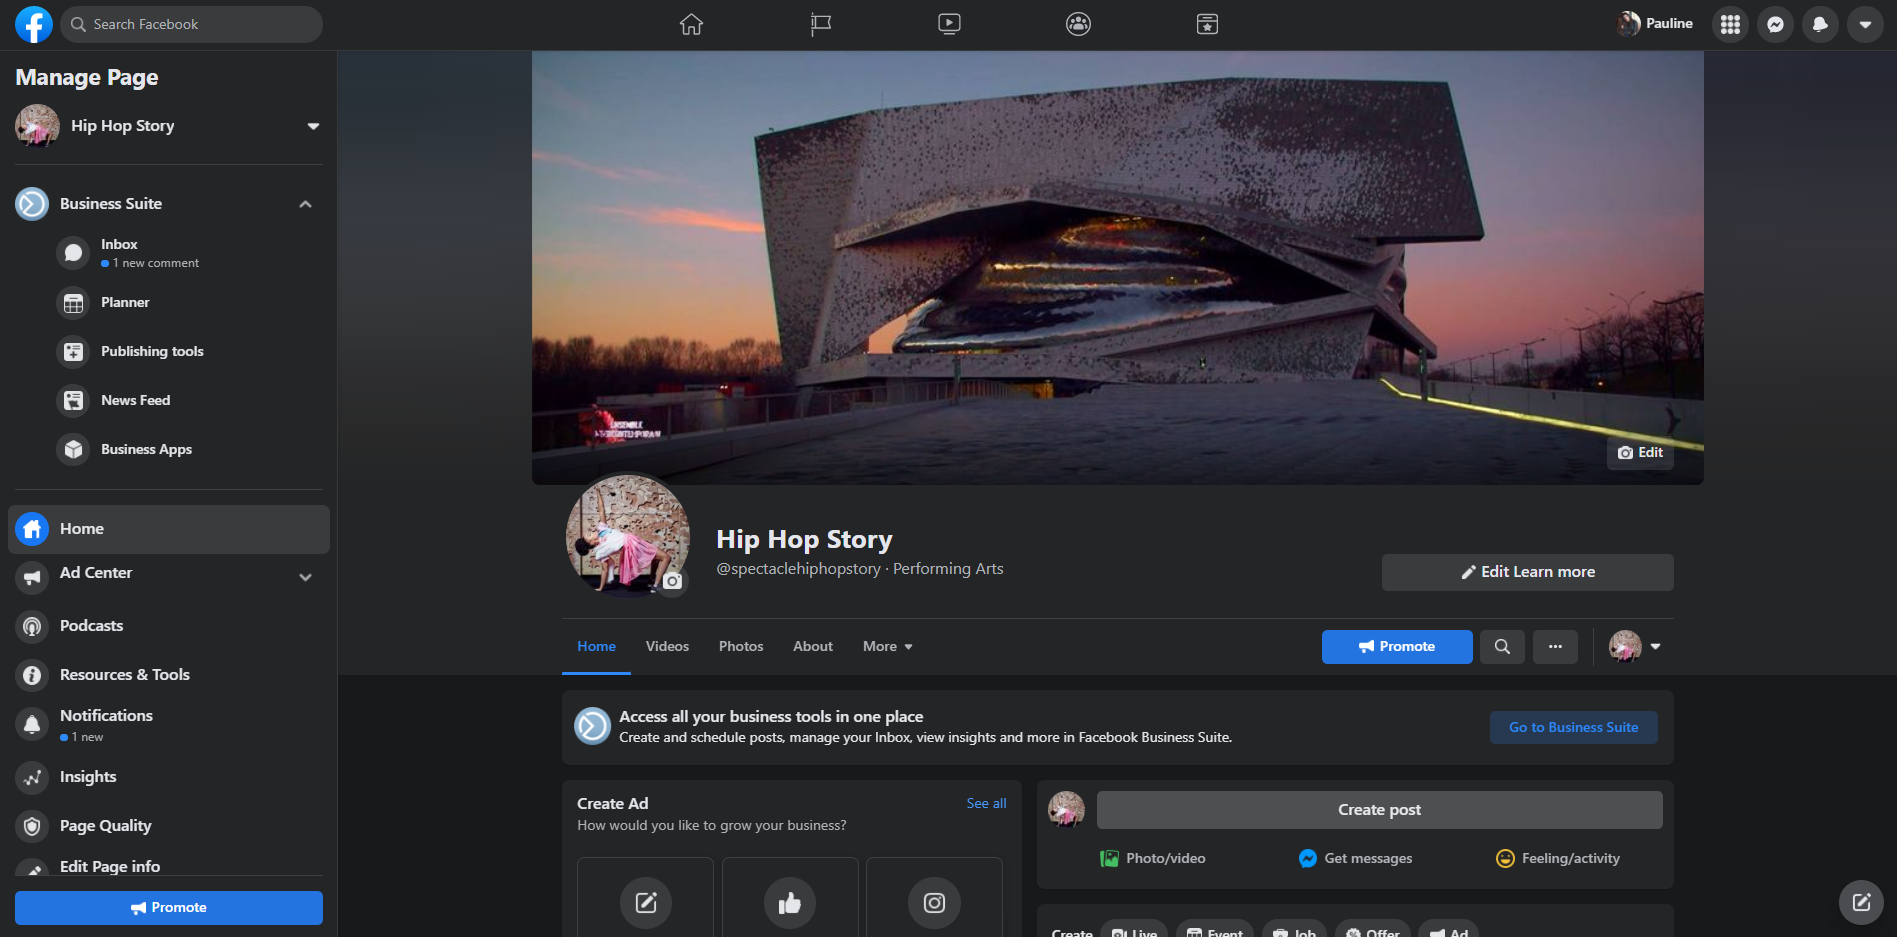Open the nine-dot menu grid icon
The width and height of the screenshot is (1897, 937).
(x=1730, y=24)
